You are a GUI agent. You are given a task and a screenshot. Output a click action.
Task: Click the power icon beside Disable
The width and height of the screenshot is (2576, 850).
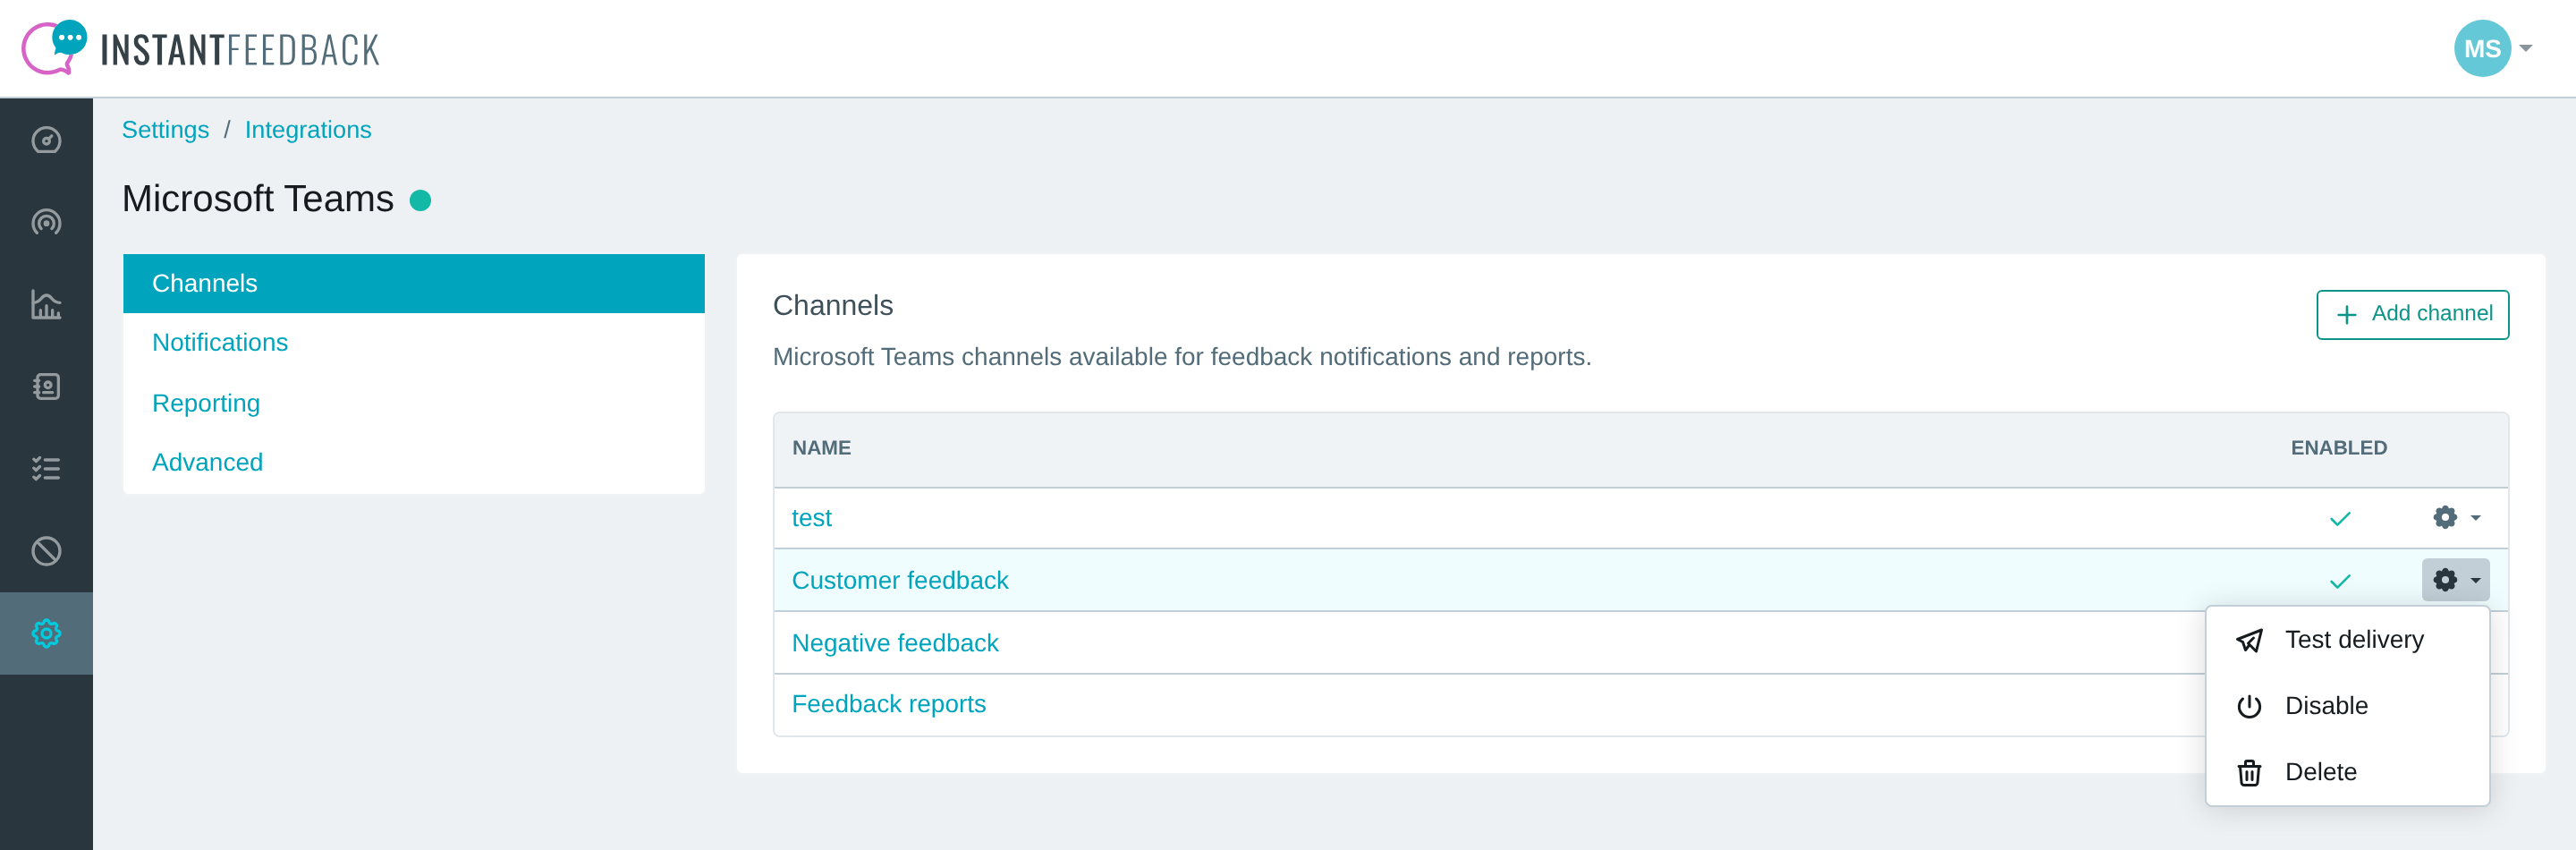2249,706
